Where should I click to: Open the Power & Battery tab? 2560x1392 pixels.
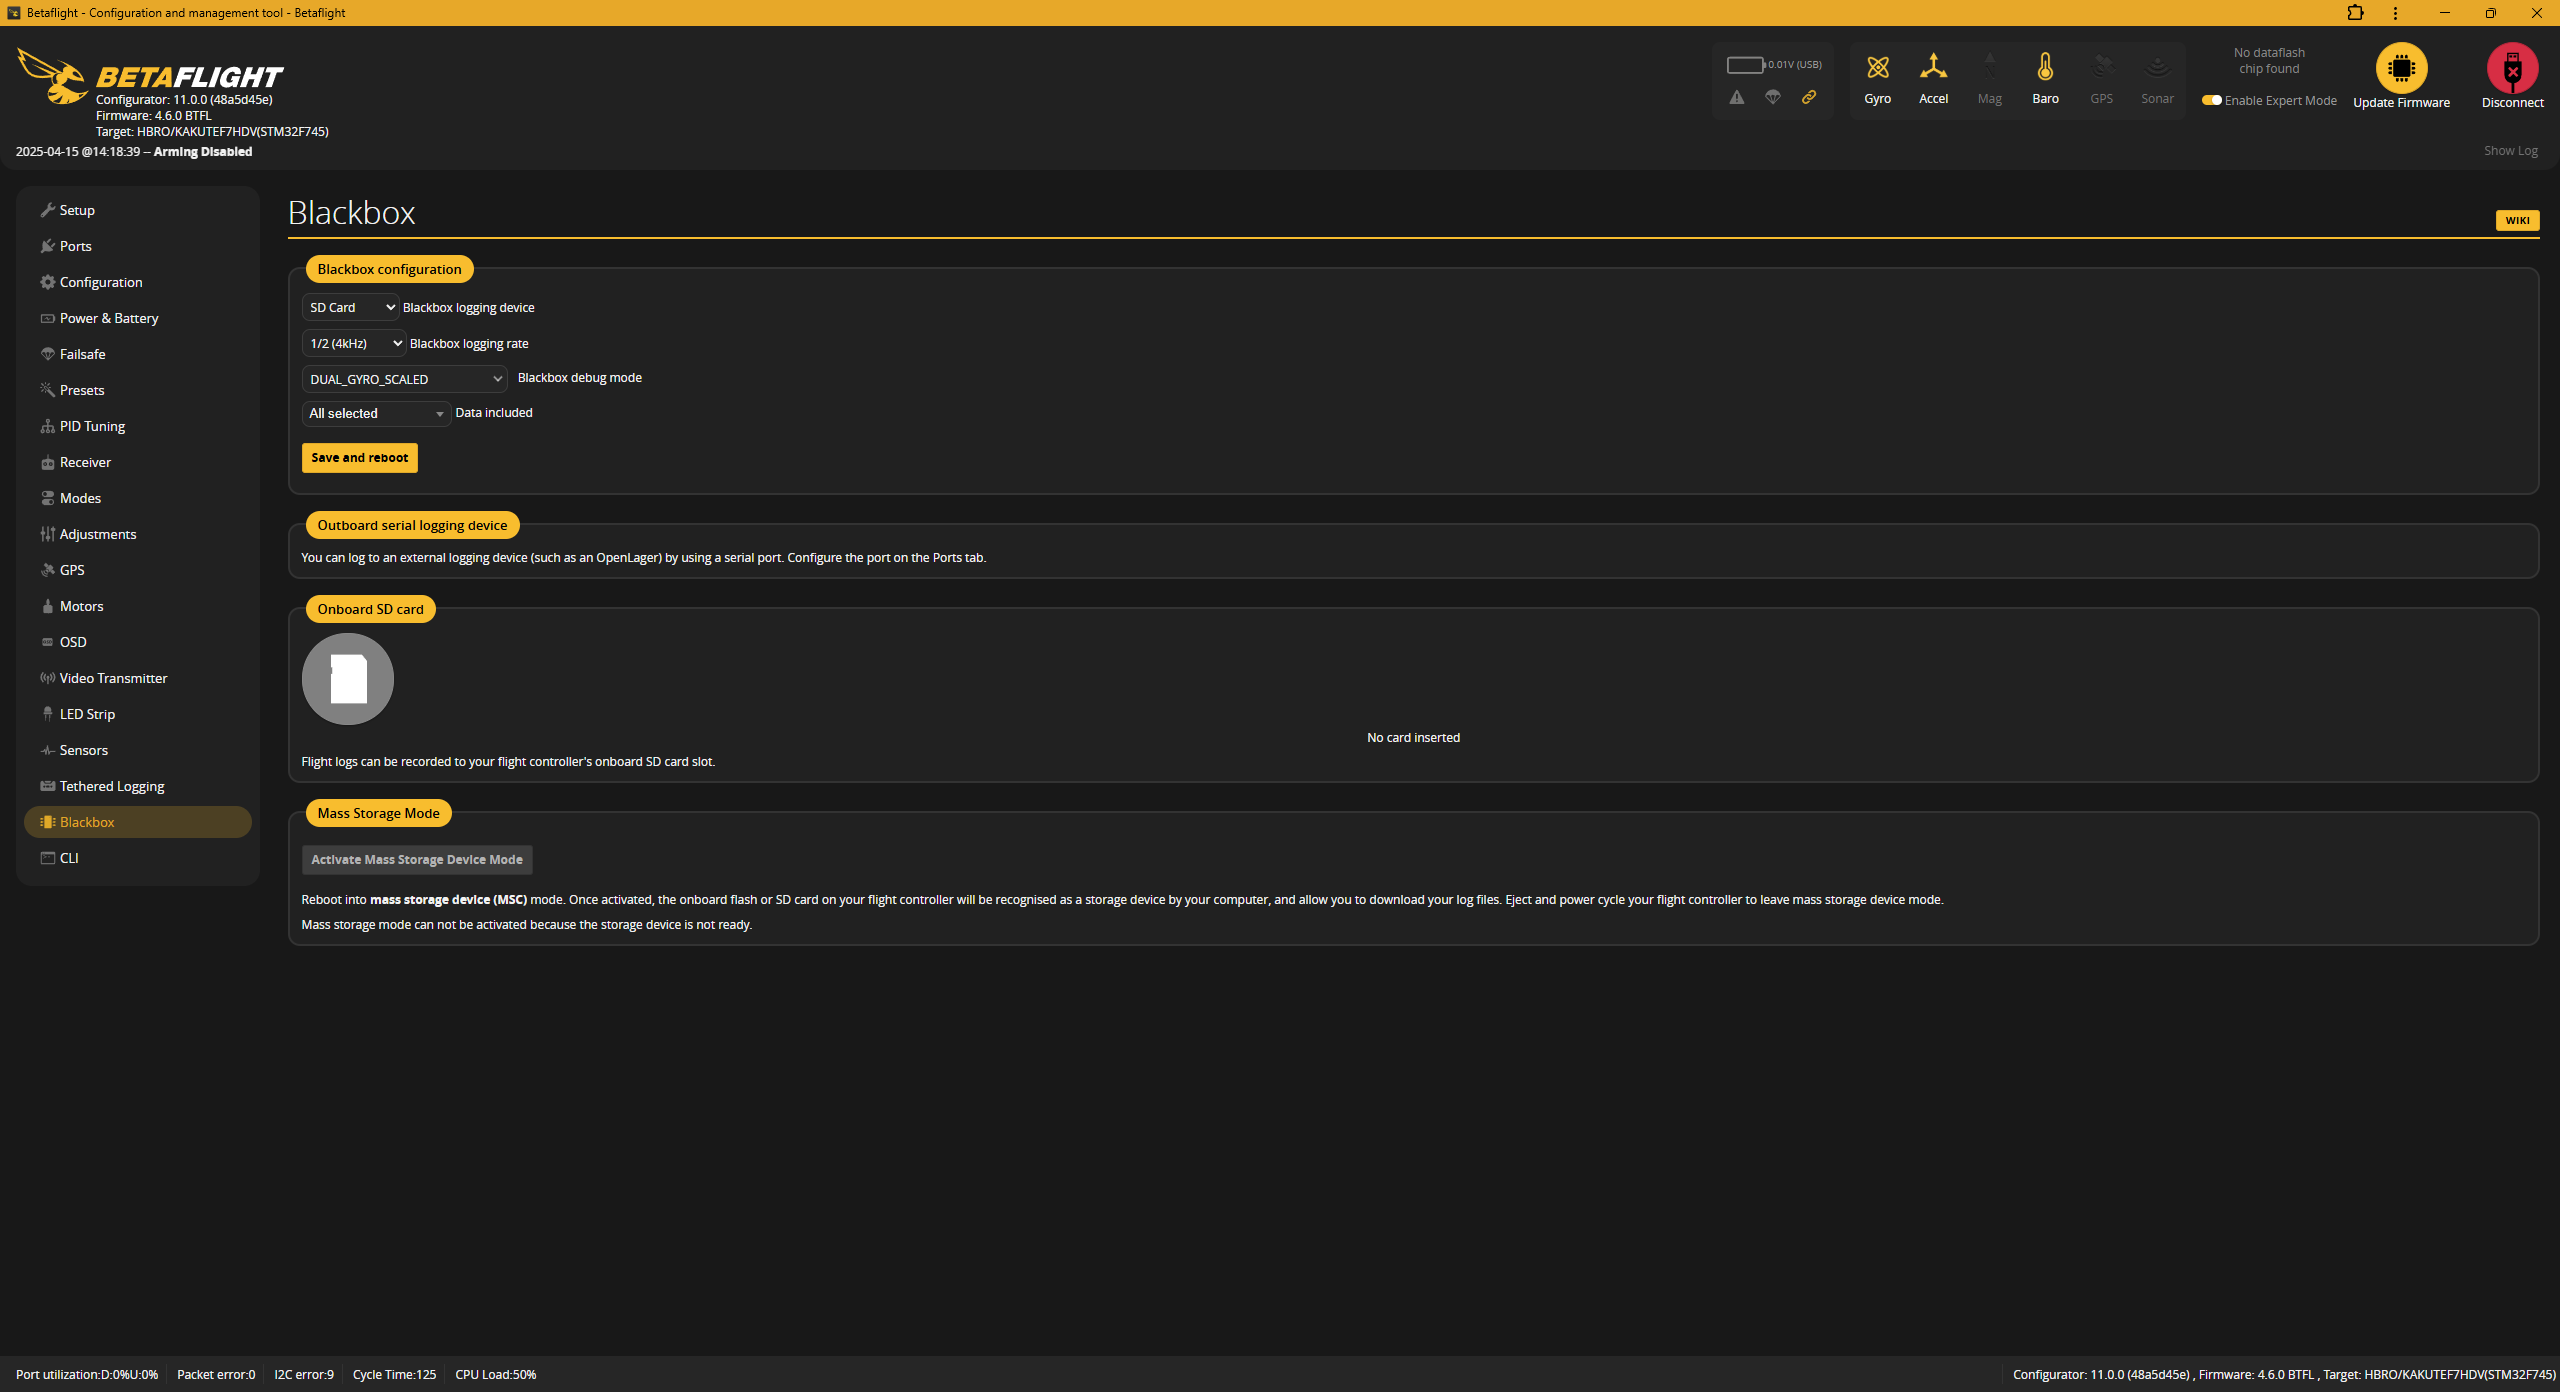[x=138, y=318]
